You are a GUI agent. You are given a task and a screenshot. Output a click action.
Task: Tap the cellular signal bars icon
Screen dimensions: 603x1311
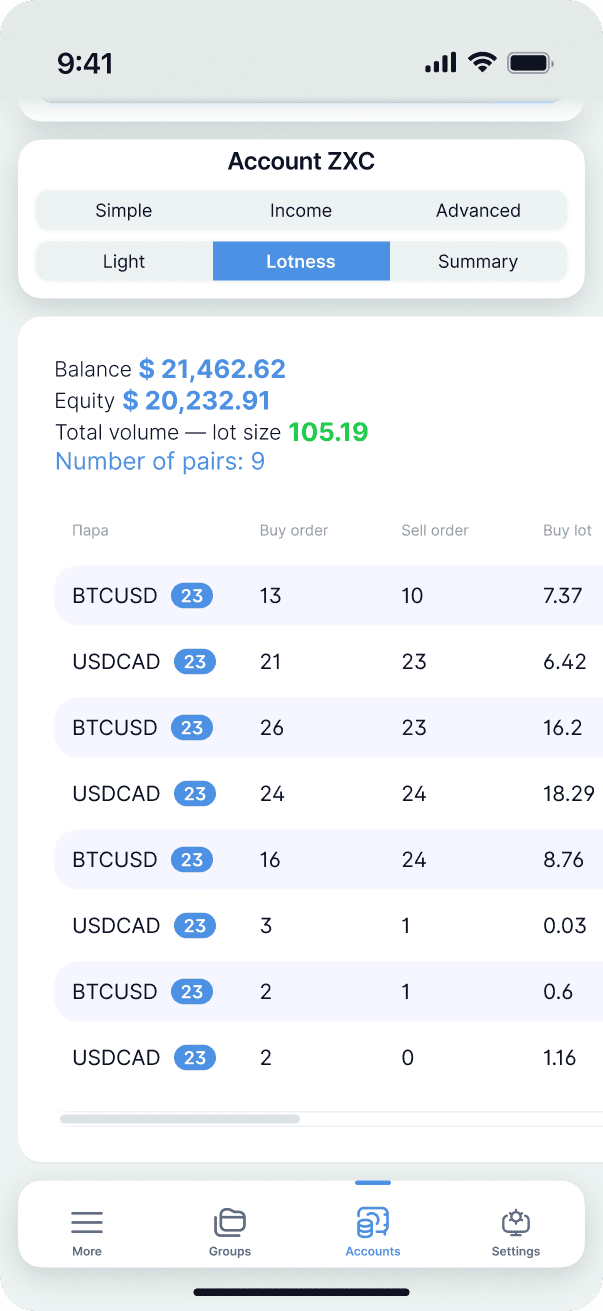pos(440,63)
